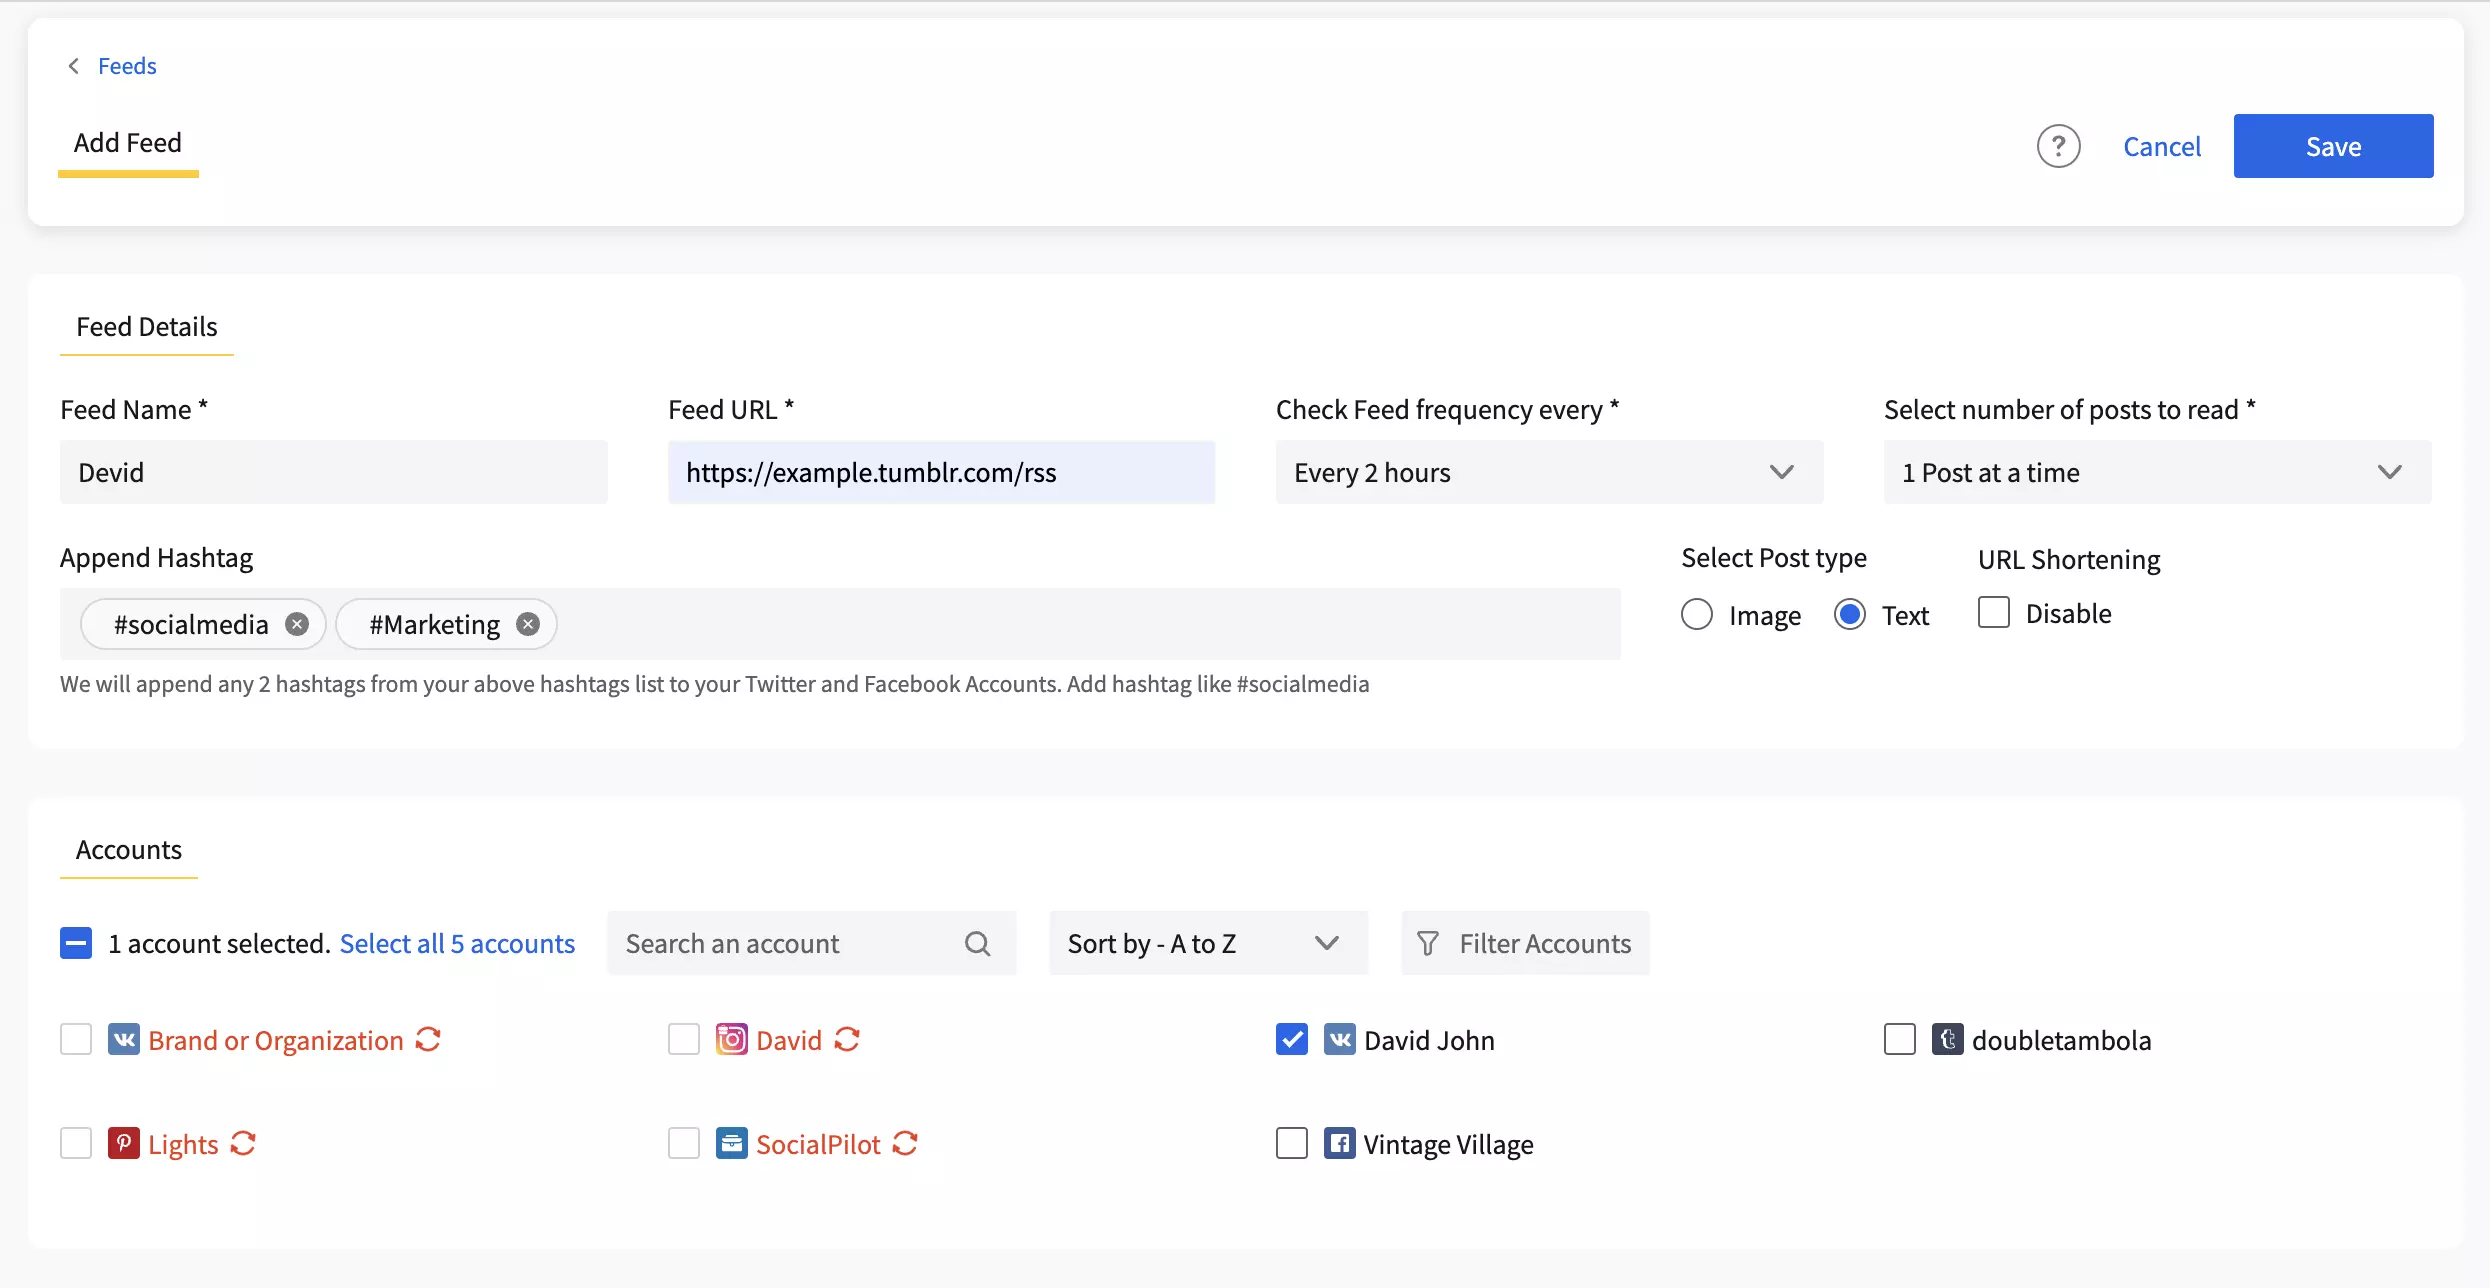2490x1288 pixels.
Task: Open the Sort by A to Z dropdown
Action: 1208,943
